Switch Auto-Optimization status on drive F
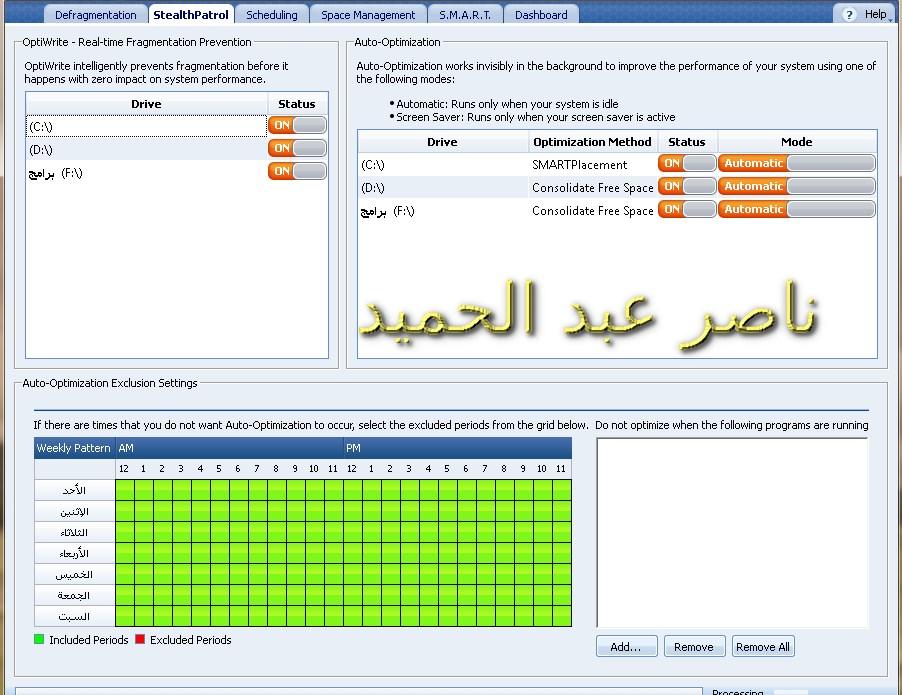Image resolution: width=902 pixels, height=695 pixels. [x=687, y=209]
